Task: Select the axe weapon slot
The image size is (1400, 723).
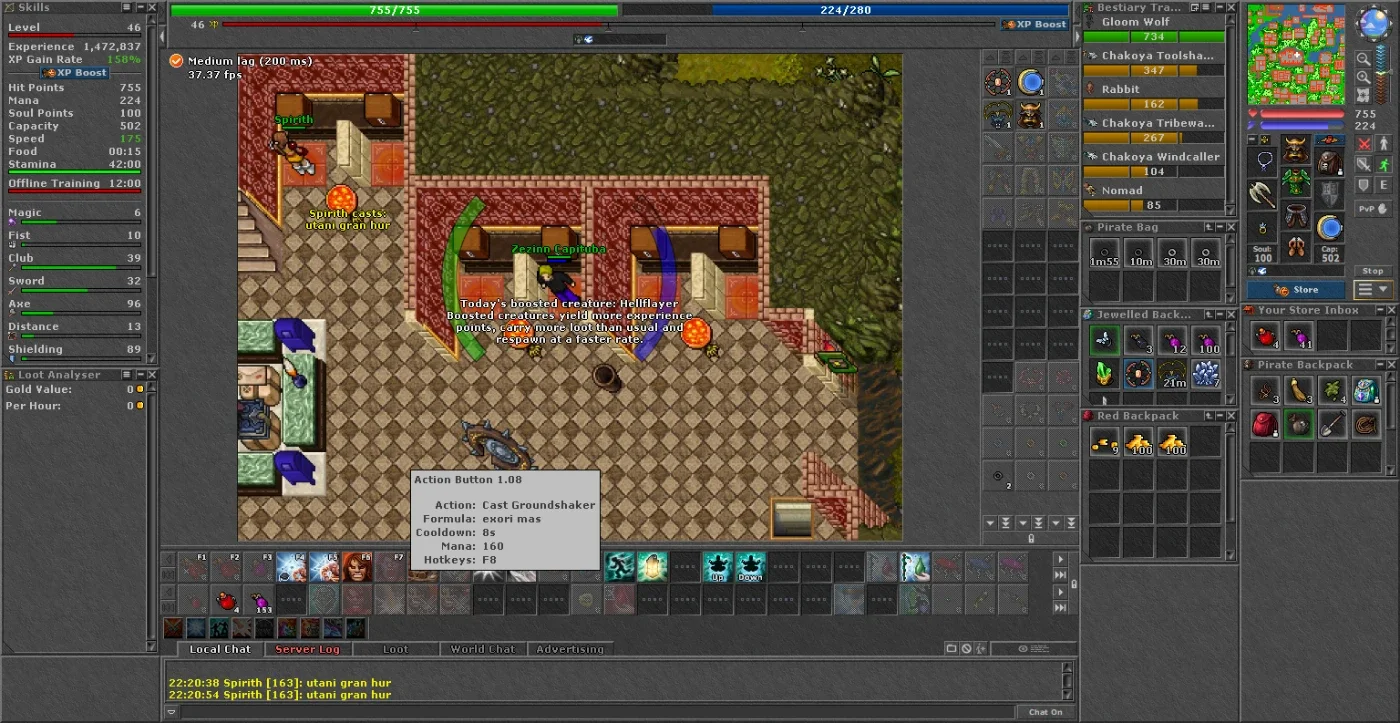Action: point(1262,193)
